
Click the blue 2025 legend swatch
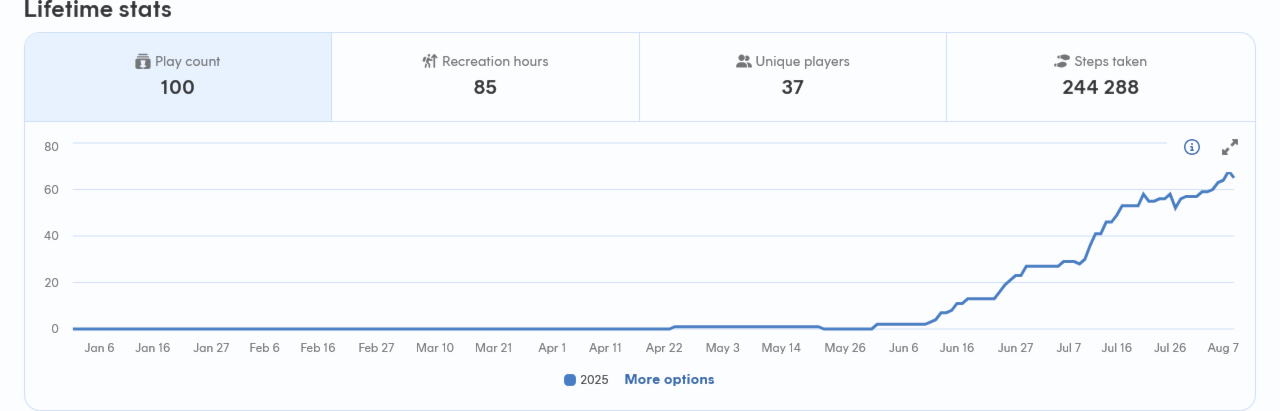click(570, 380)
